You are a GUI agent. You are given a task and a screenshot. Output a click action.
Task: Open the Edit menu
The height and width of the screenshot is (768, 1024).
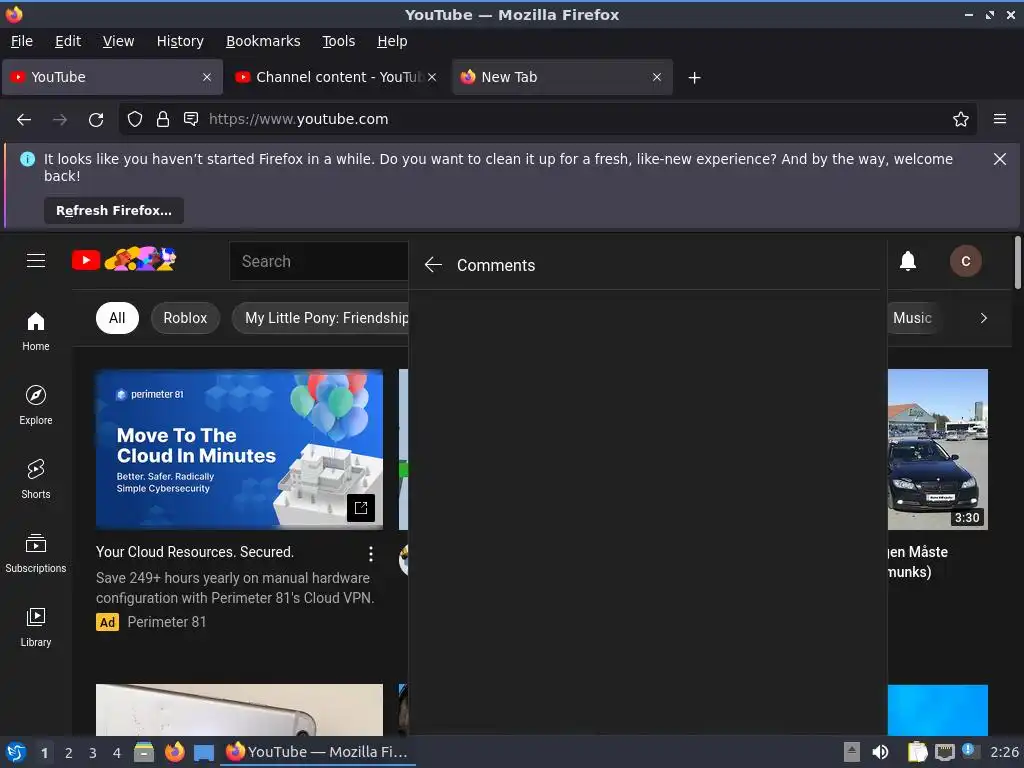[x=68, y=41]
